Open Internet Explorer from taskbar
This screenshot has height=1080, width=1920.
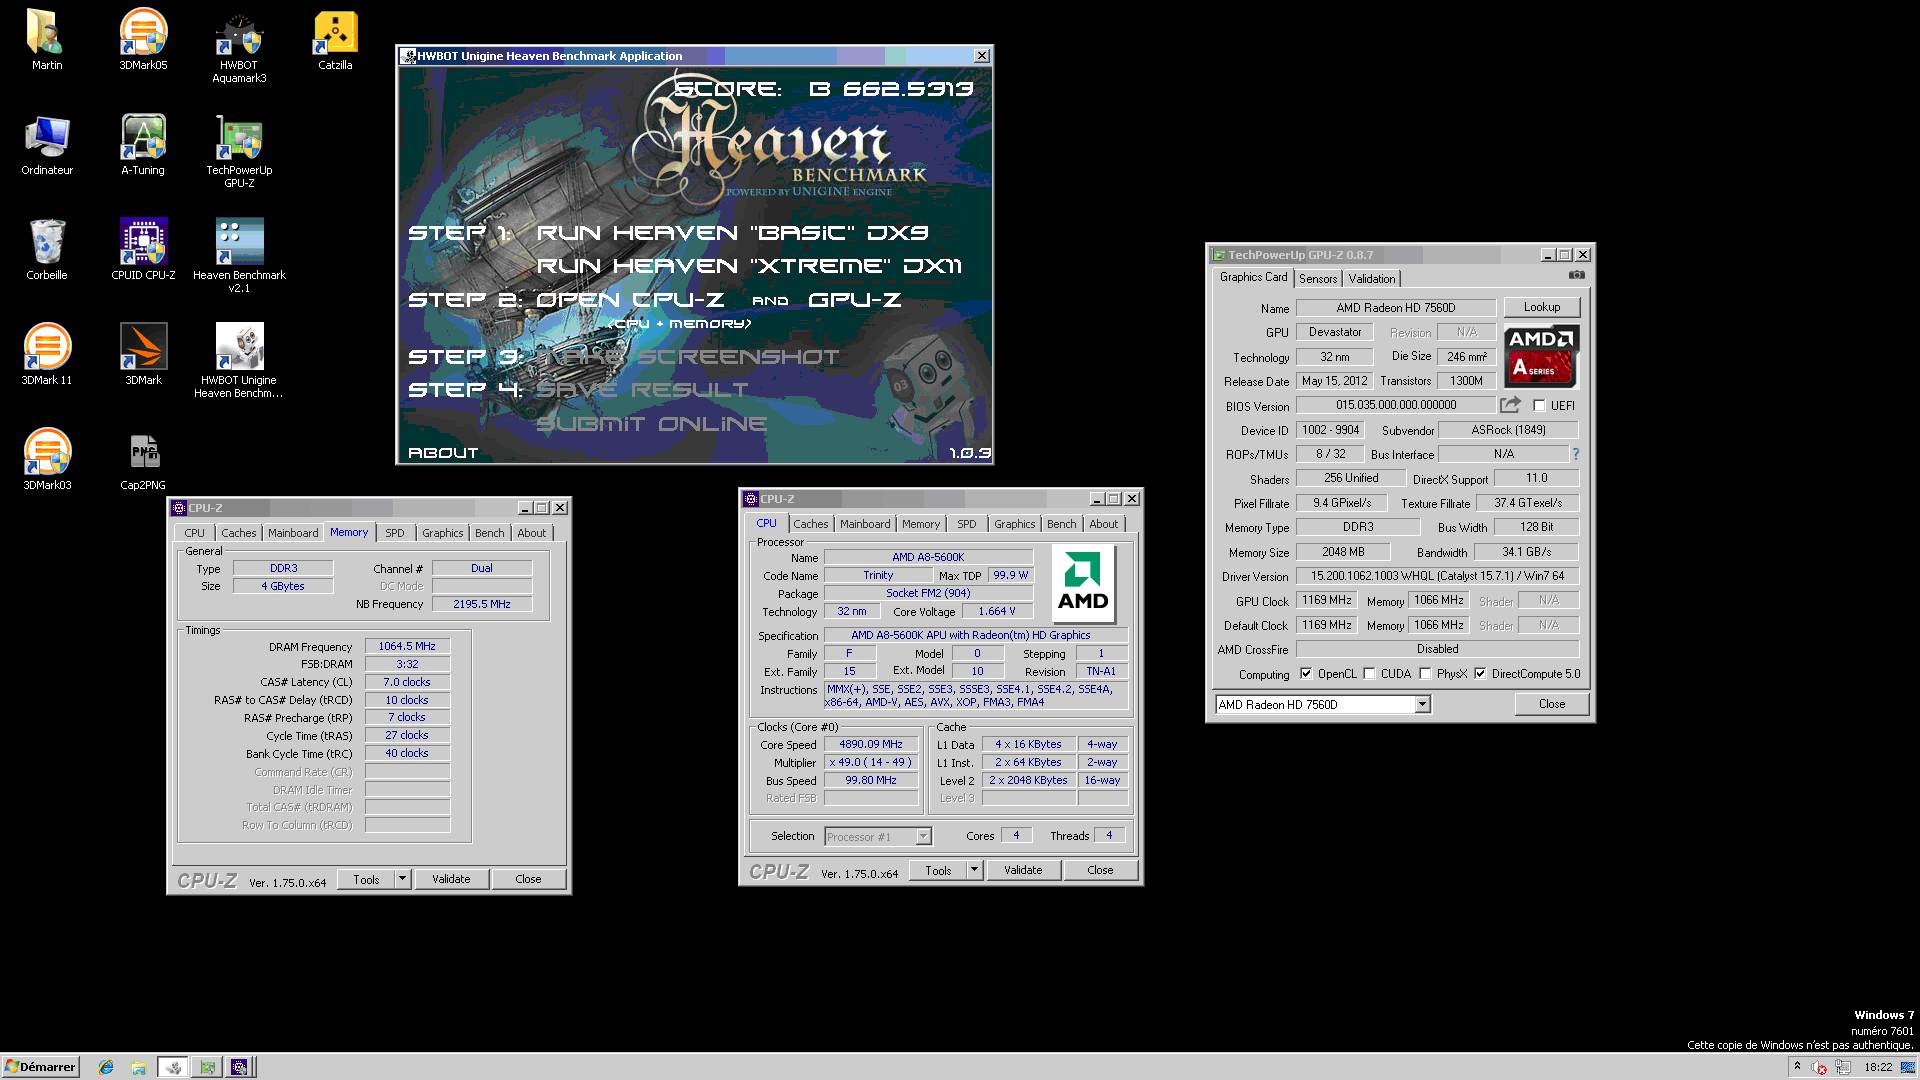[x=106, y=1067]
